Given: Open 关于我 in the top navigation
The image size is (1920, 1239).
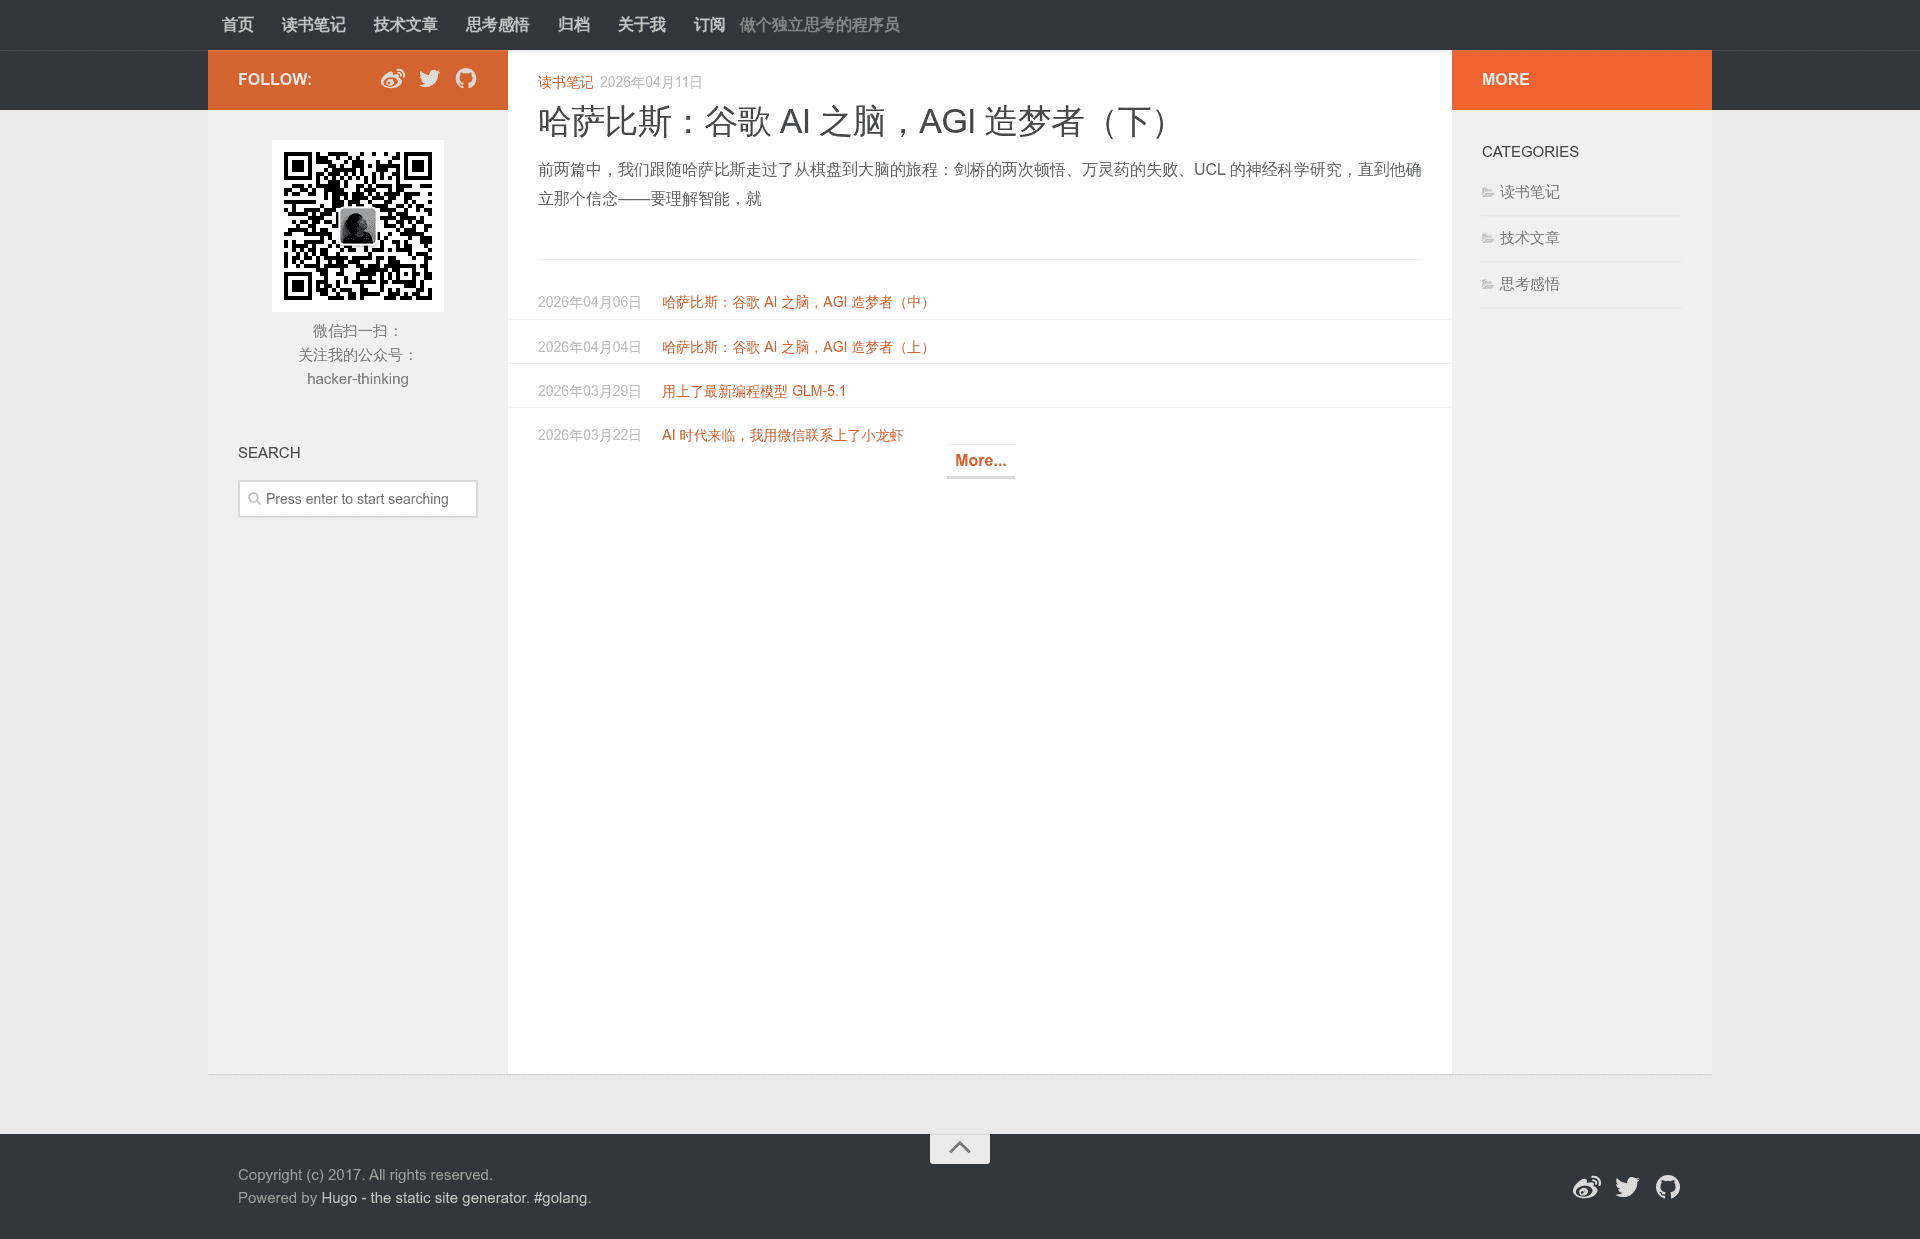Looking at the screenshot, I should click(642, 25).
